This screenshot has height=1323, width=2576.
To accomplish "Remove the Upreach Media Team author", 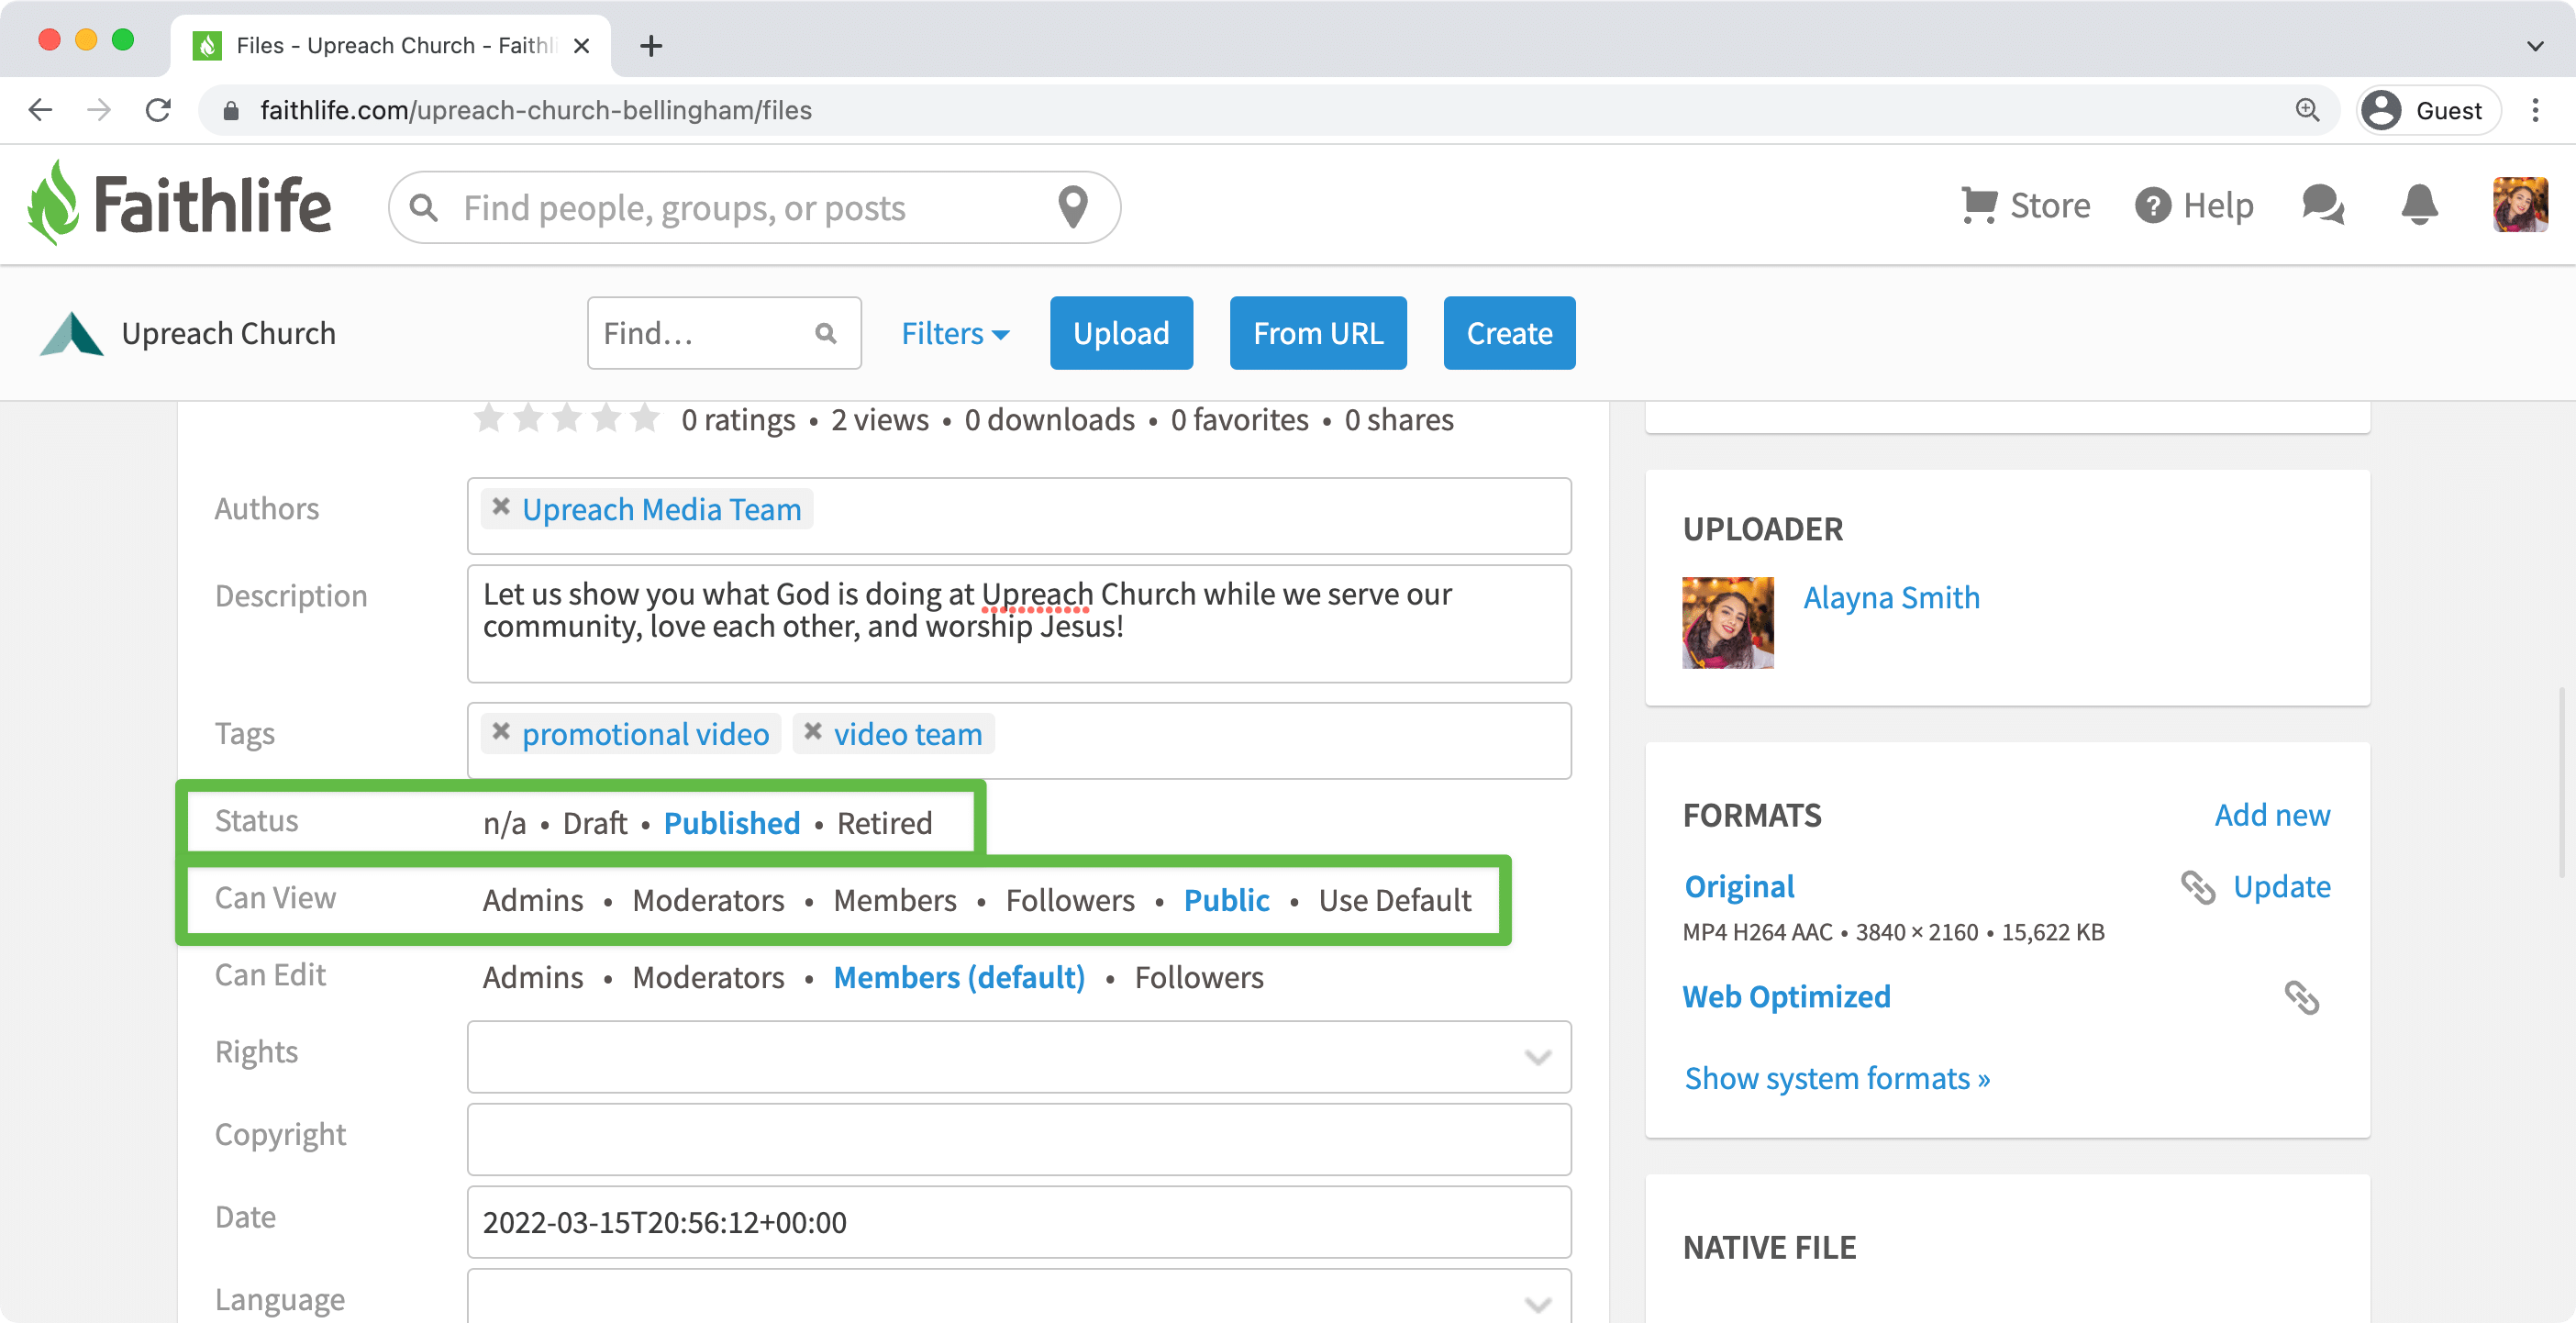I will pos(501,507).
